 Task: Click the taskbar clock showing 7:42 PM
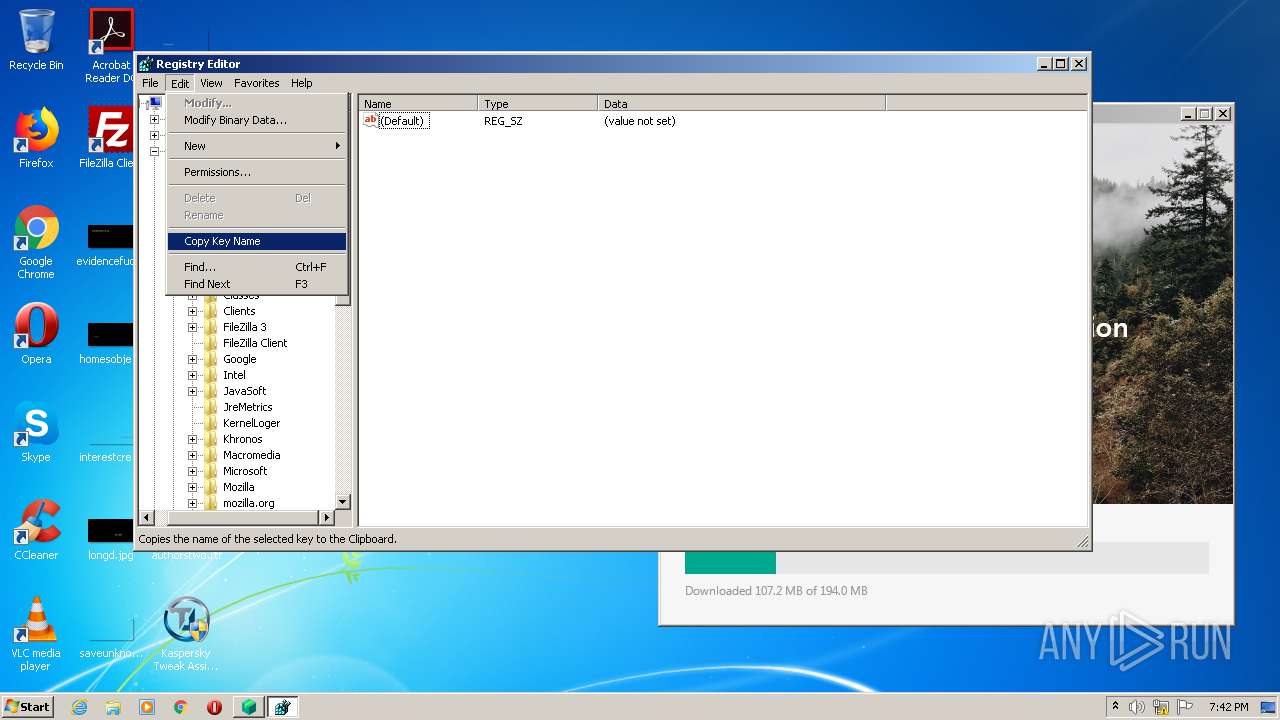click(1228, 707)
